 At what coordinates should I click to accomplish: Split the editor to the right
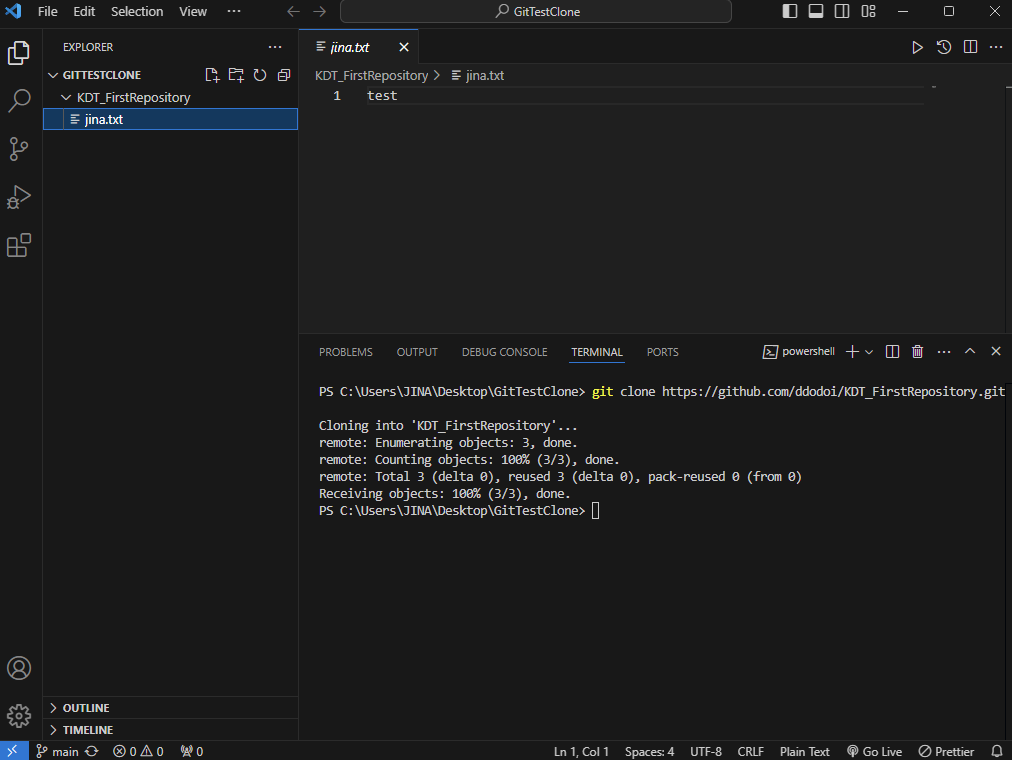970,47
